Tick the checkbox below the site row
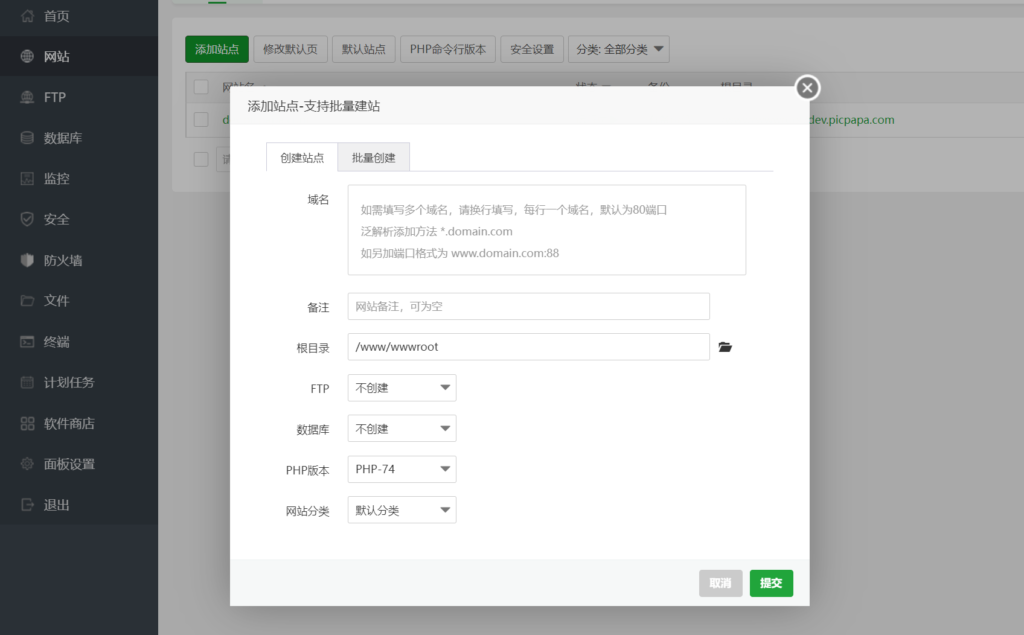Screen dimensions: 1024x635 click(201, 159)
